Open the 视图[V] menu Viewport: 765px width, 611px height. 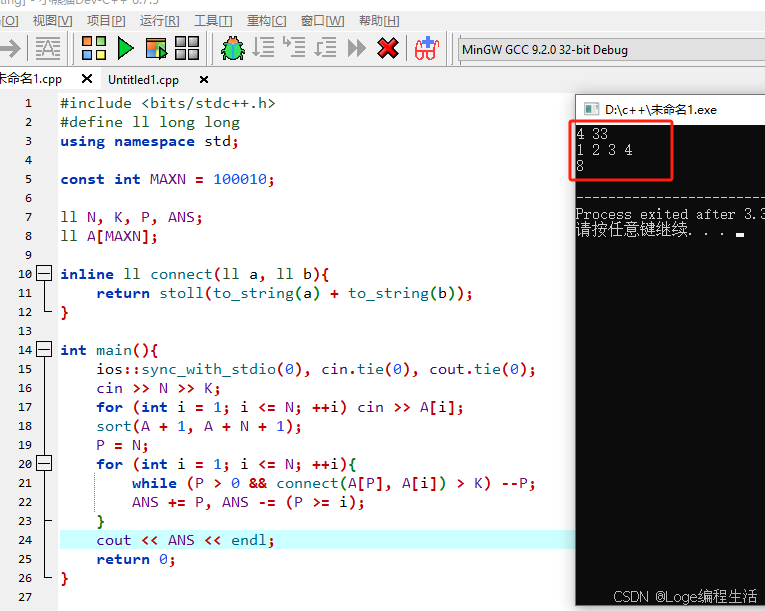(53, 21)
